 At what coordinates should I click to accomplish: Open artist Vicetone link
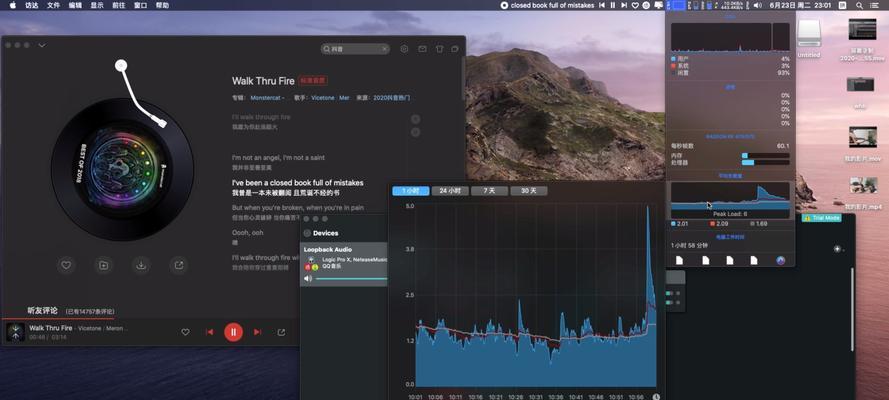(x=323, y=98)
